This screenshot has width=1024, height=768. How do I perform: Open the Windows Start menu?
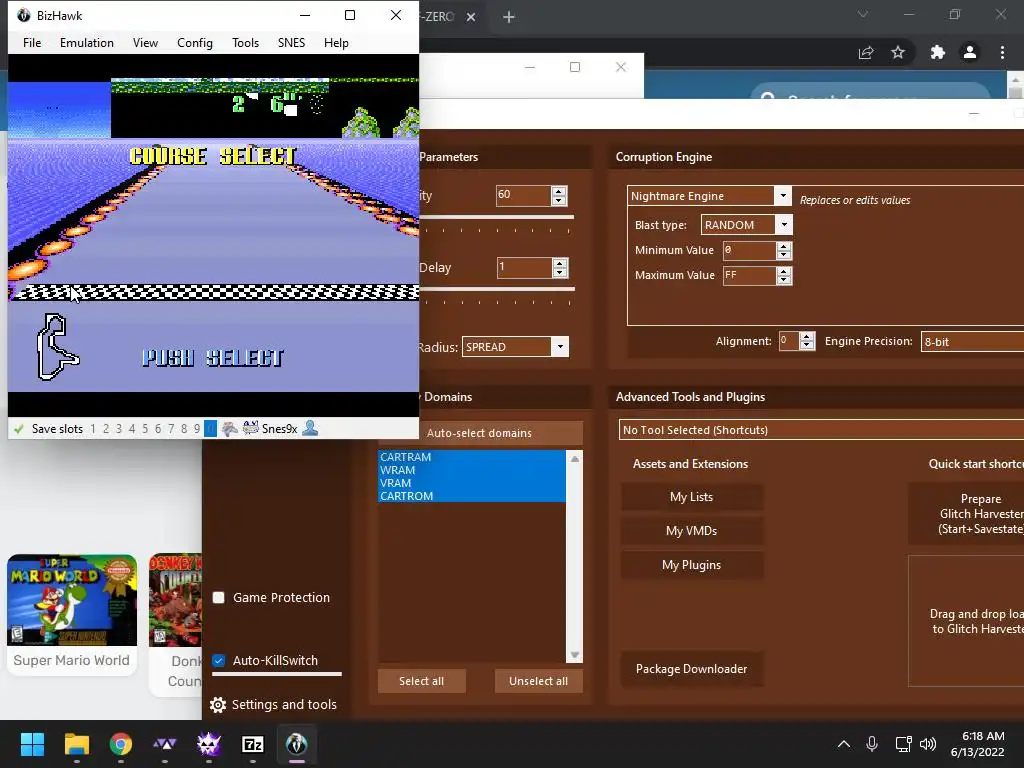pyautogui.click(x=32, y=744)
